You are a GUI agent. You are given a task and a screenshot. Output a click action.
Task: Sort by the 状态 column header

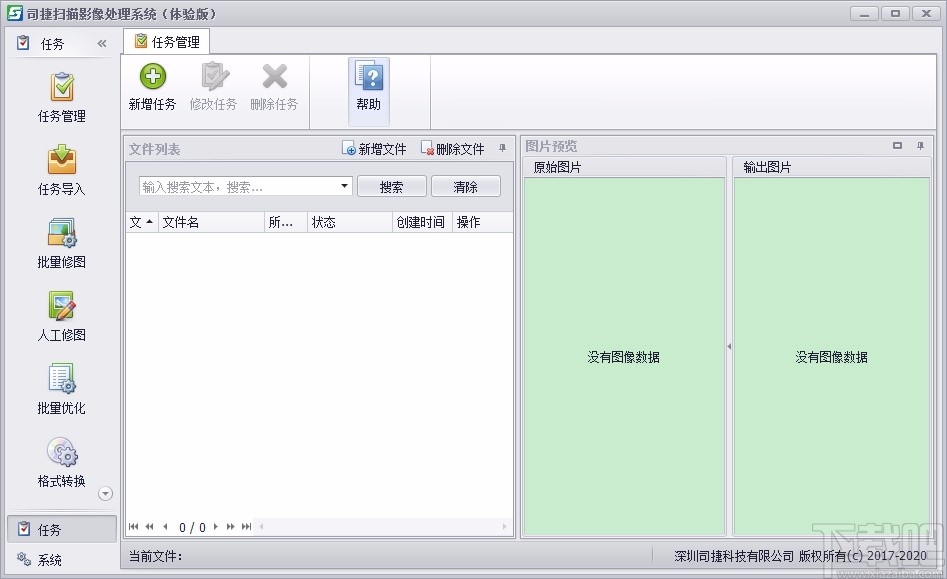tap(350, 222)
